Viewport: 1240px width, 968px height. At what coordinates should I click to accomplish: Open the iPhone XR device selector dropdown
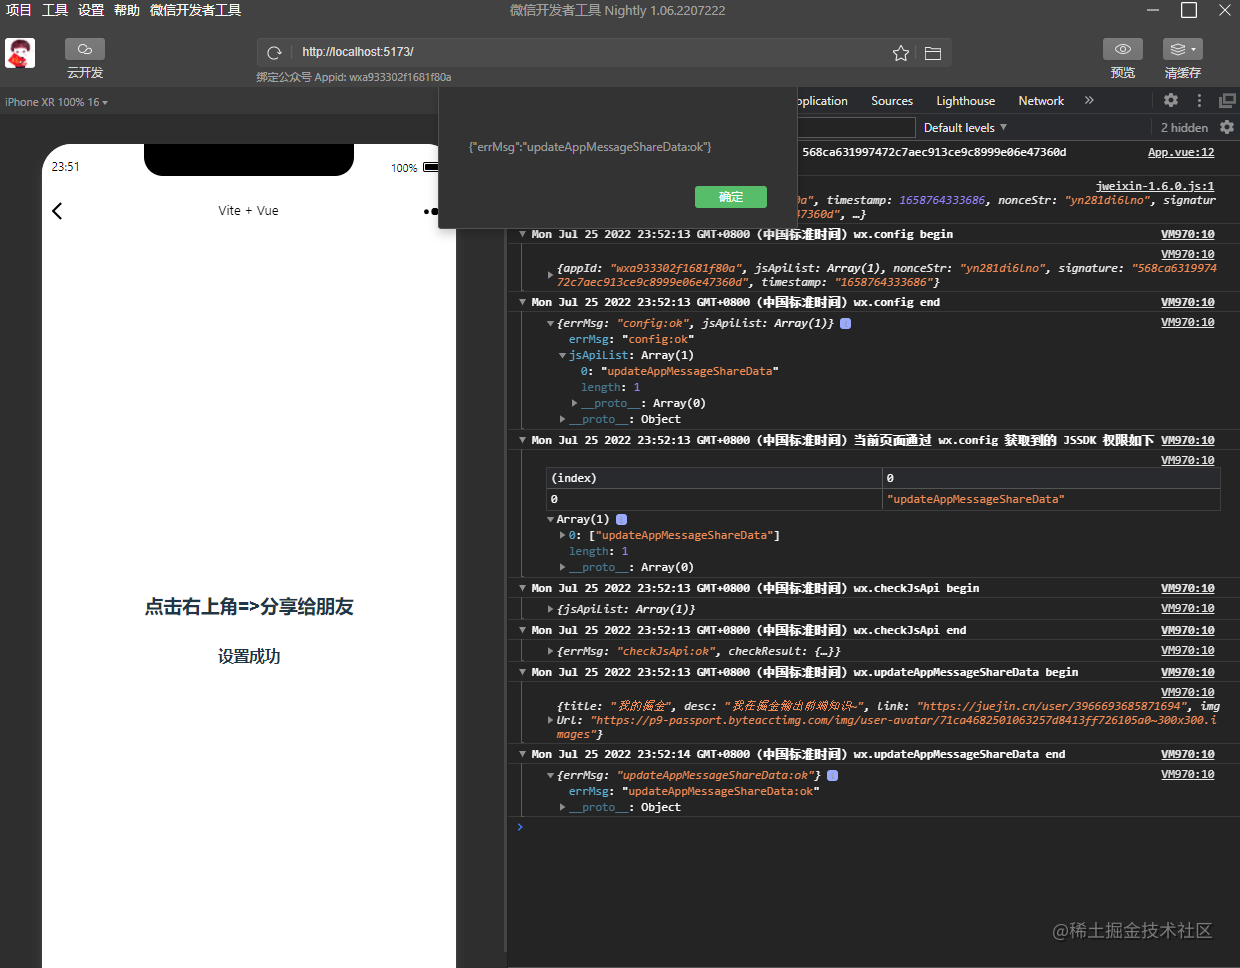pyautogui.click(x=56, y=102)
